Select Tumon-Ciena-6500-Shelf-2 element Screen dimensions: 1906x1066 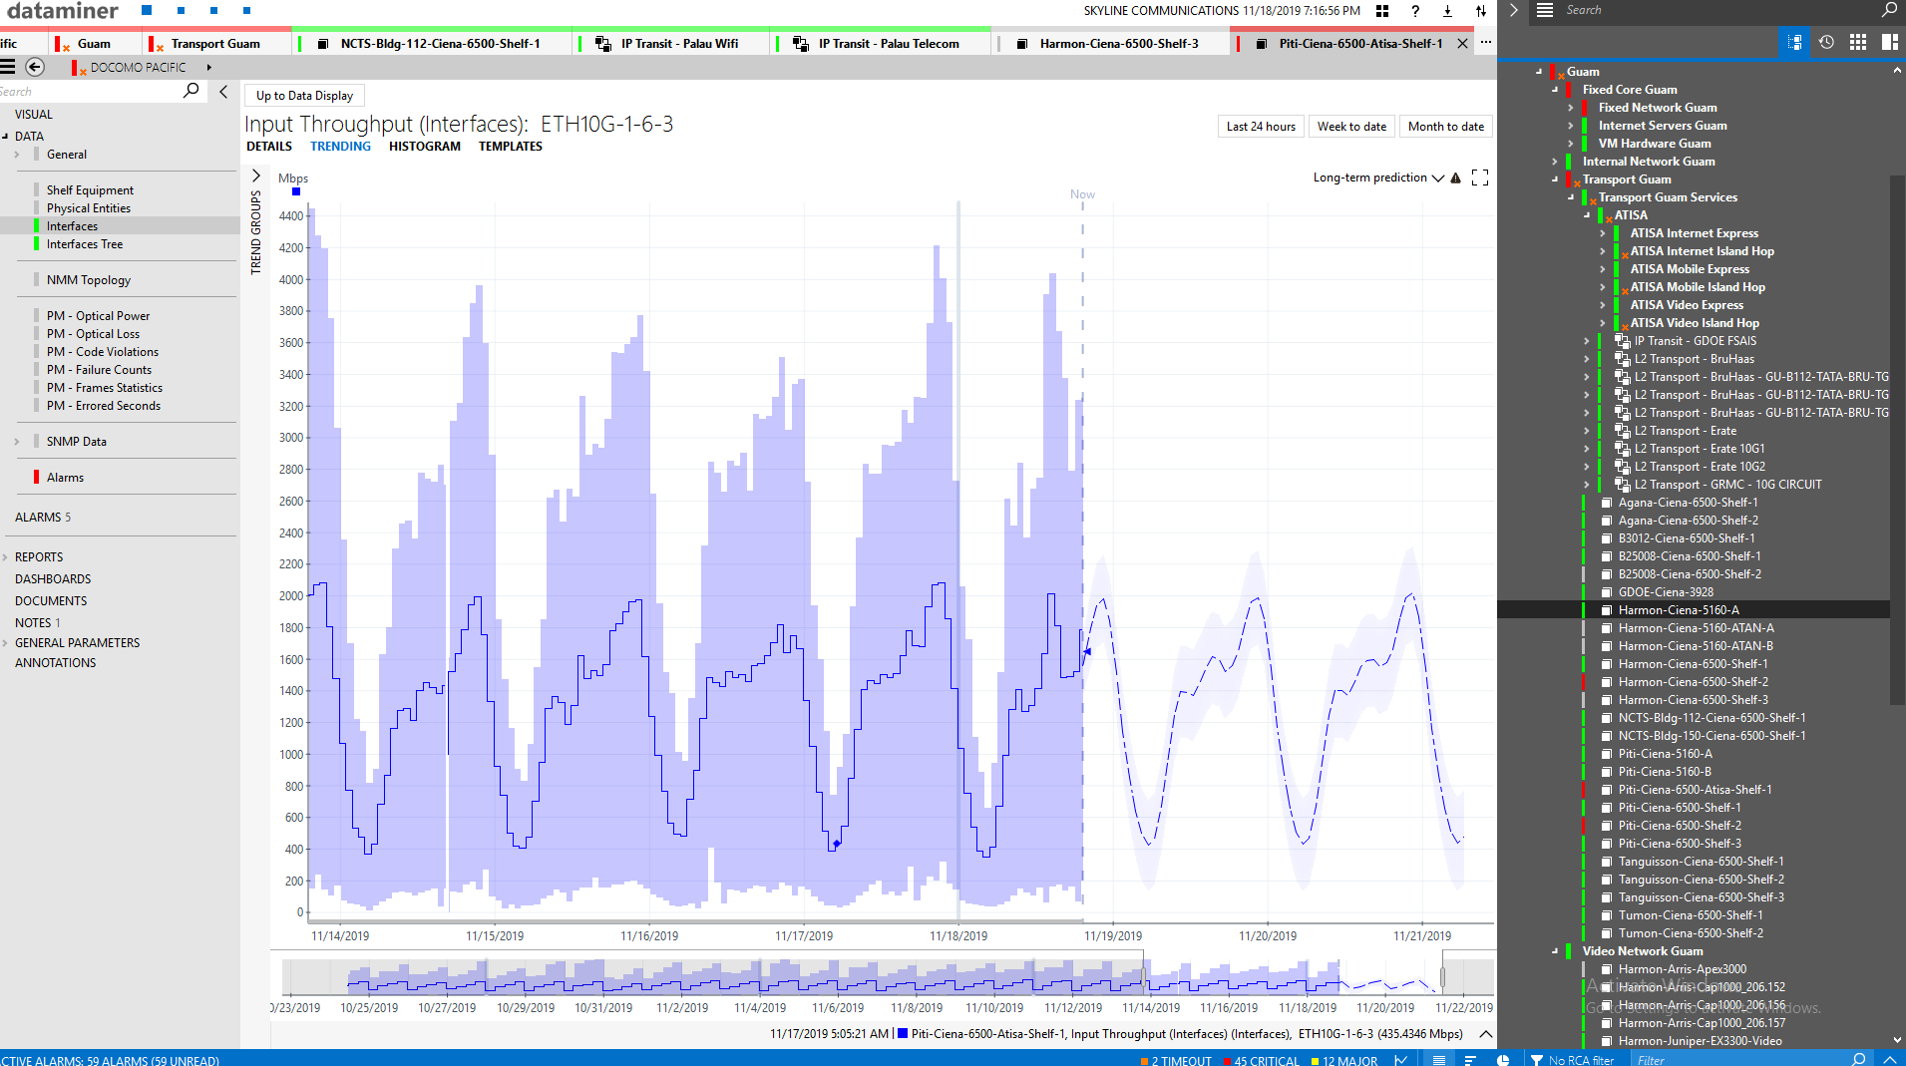coord(1690,933)
